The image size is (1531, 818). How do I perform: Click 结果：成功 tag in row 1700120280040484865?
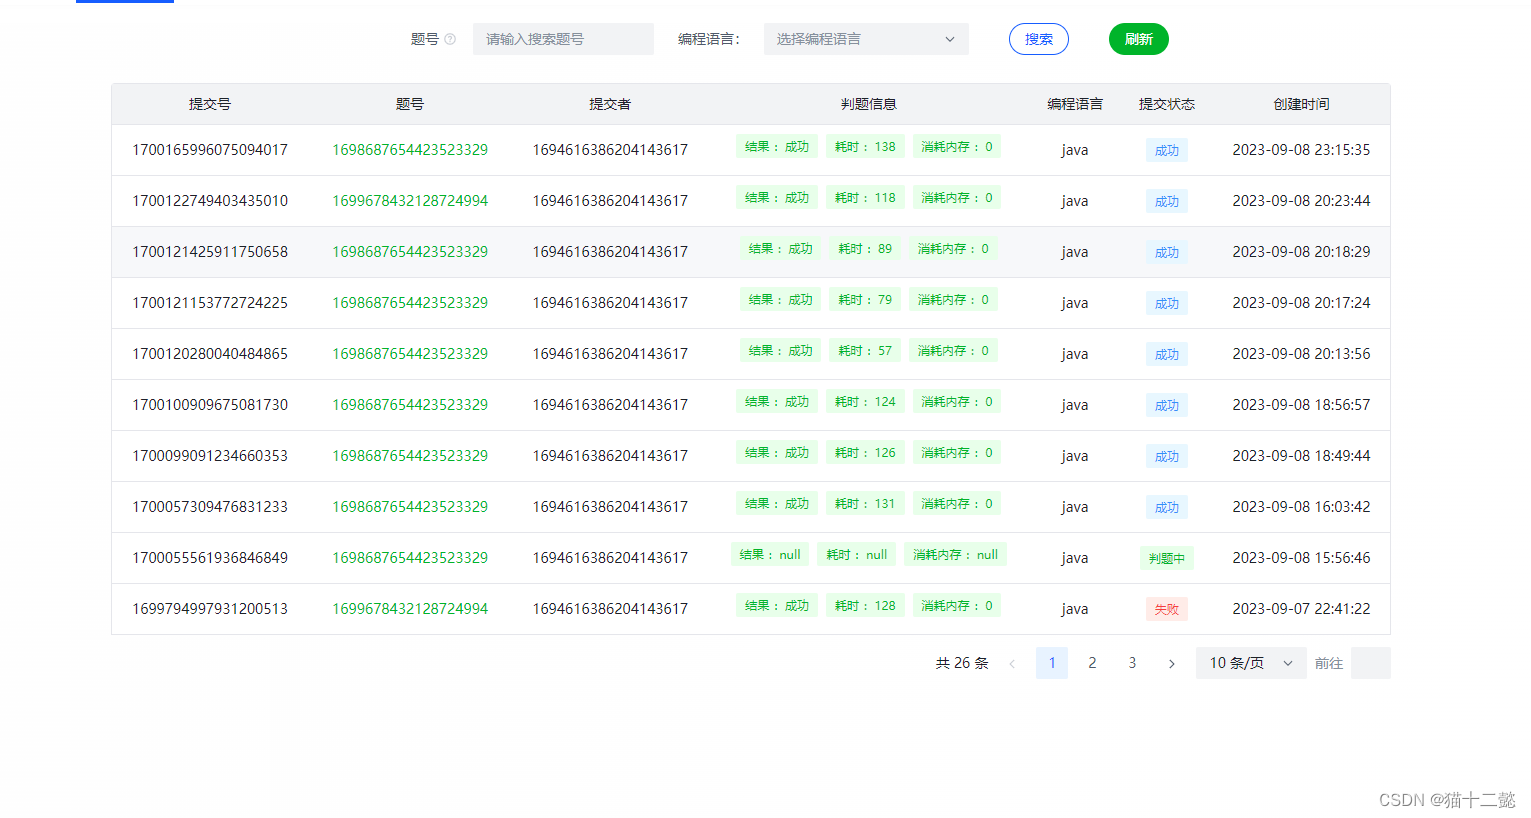(780, 351)
